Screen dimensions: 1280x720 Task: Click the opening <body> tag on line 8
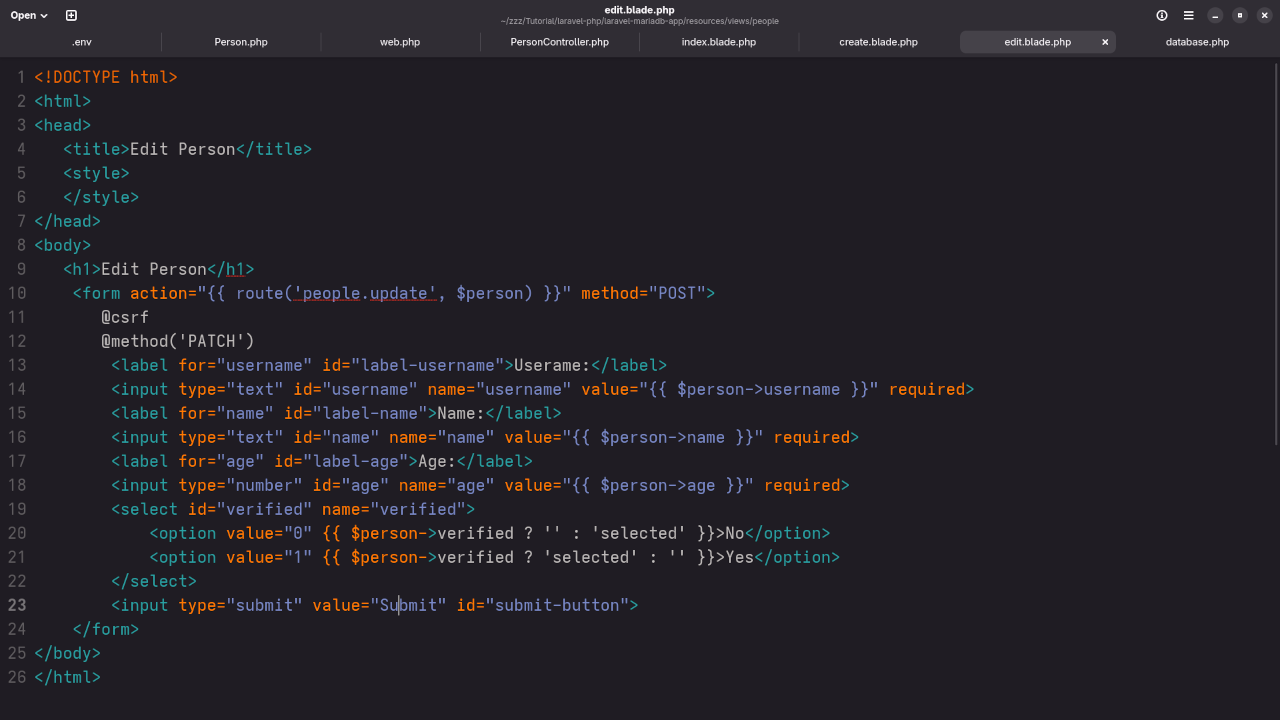coord(62,245)
